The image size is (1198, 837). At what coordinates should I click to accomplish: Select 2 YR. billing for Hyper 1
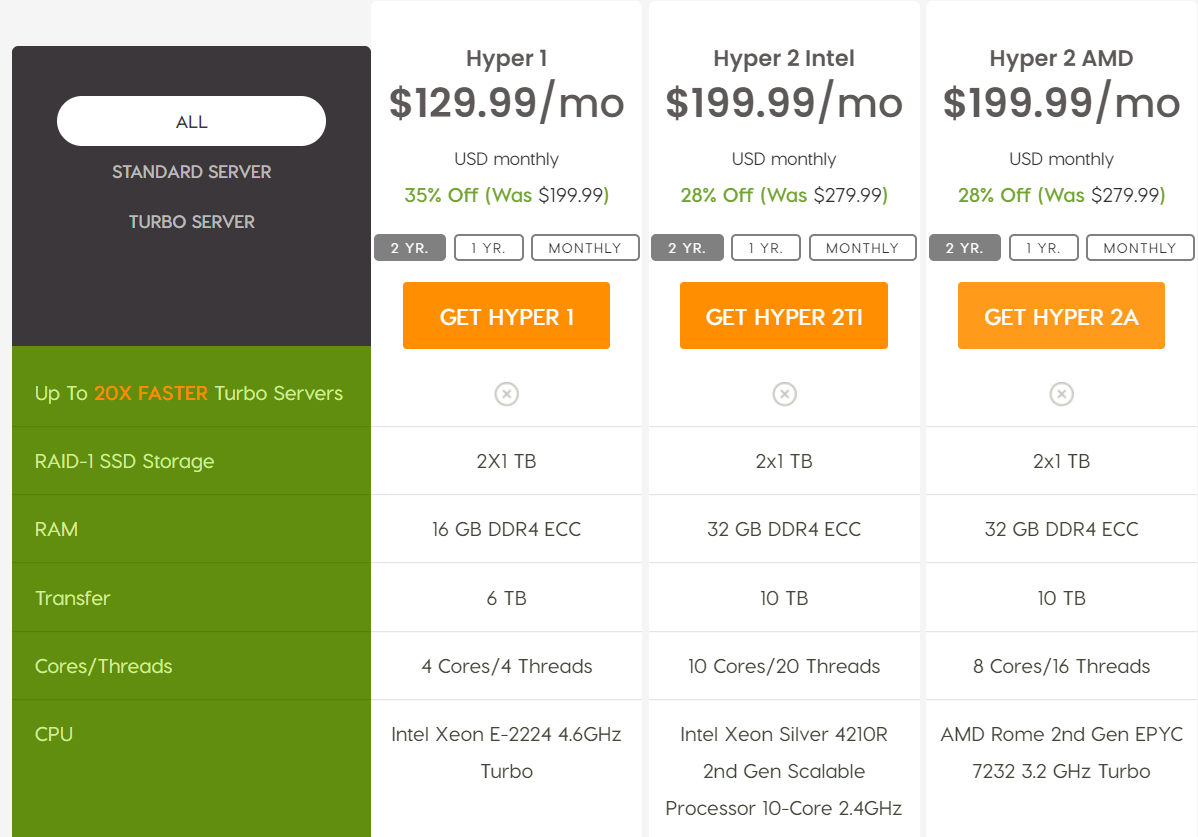410,248
